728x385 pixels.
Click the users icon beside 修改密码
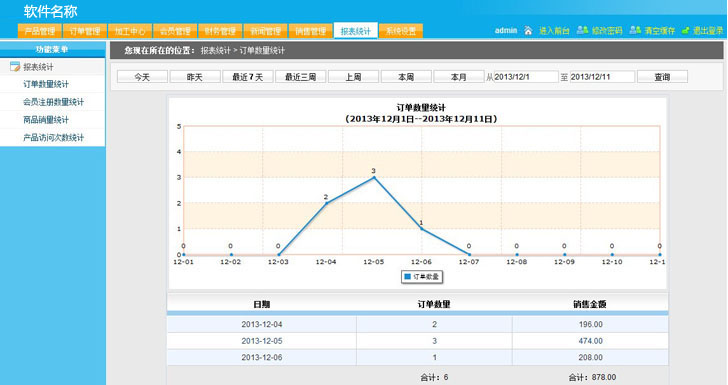(582, 30)
